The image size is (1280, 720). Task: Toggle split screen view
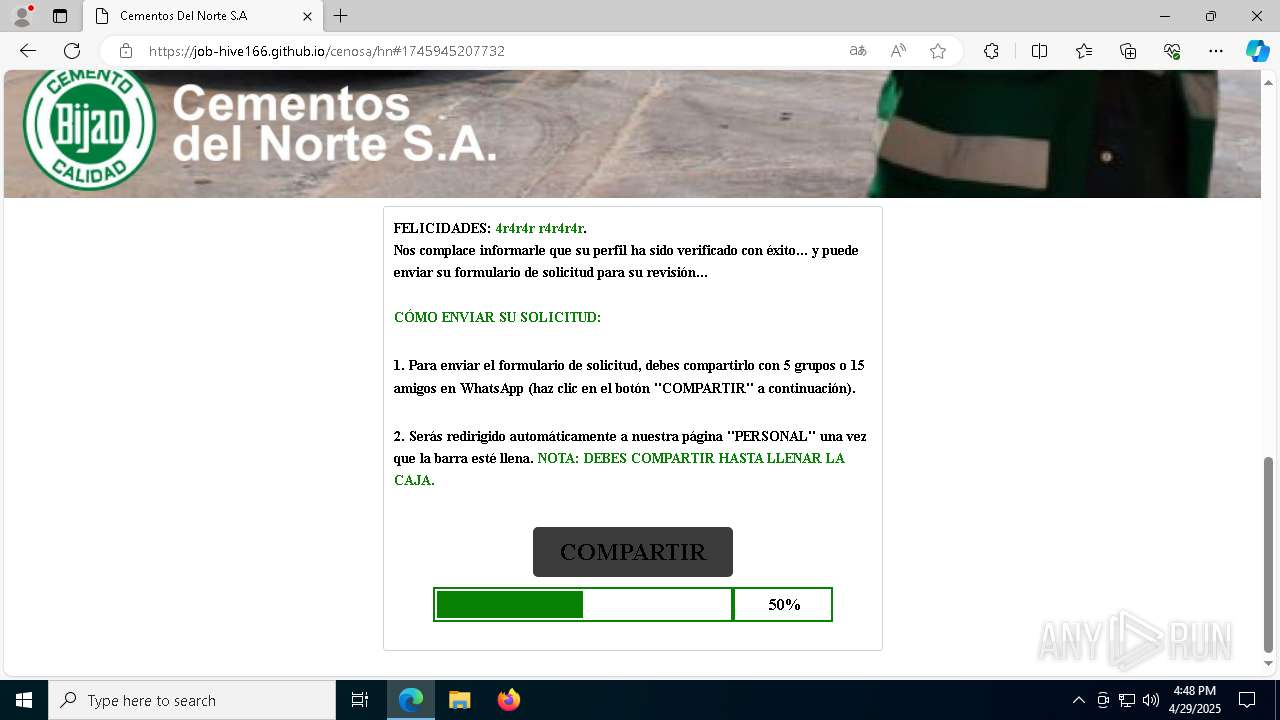pyautogui.click(x=1039, y=51)
